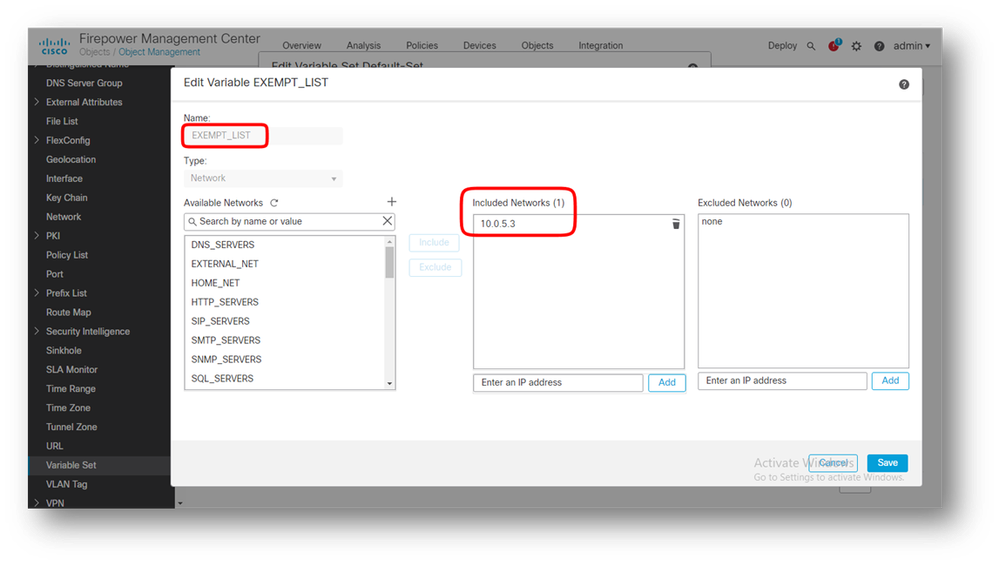Open SLA Monitor in sidebar
This screenshot has width=999, height=565.
[x=71, y=369]
